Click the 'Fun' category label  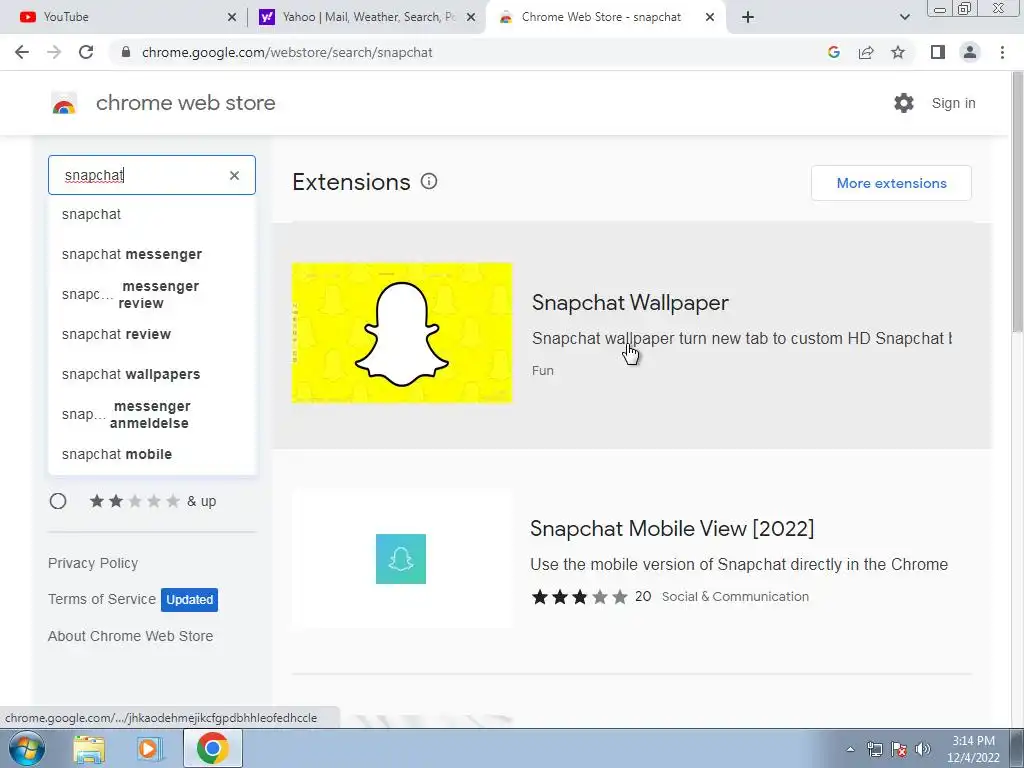tap(543, 370)
